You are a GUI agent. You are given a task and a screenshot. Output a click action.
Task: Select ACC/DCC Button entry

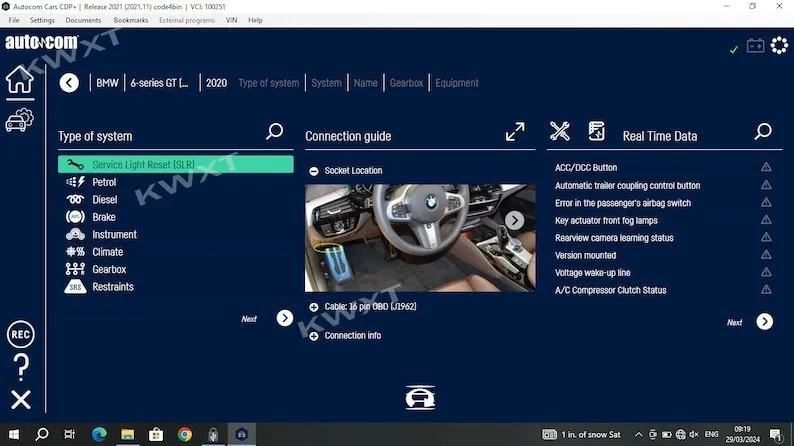pos(586,168)
